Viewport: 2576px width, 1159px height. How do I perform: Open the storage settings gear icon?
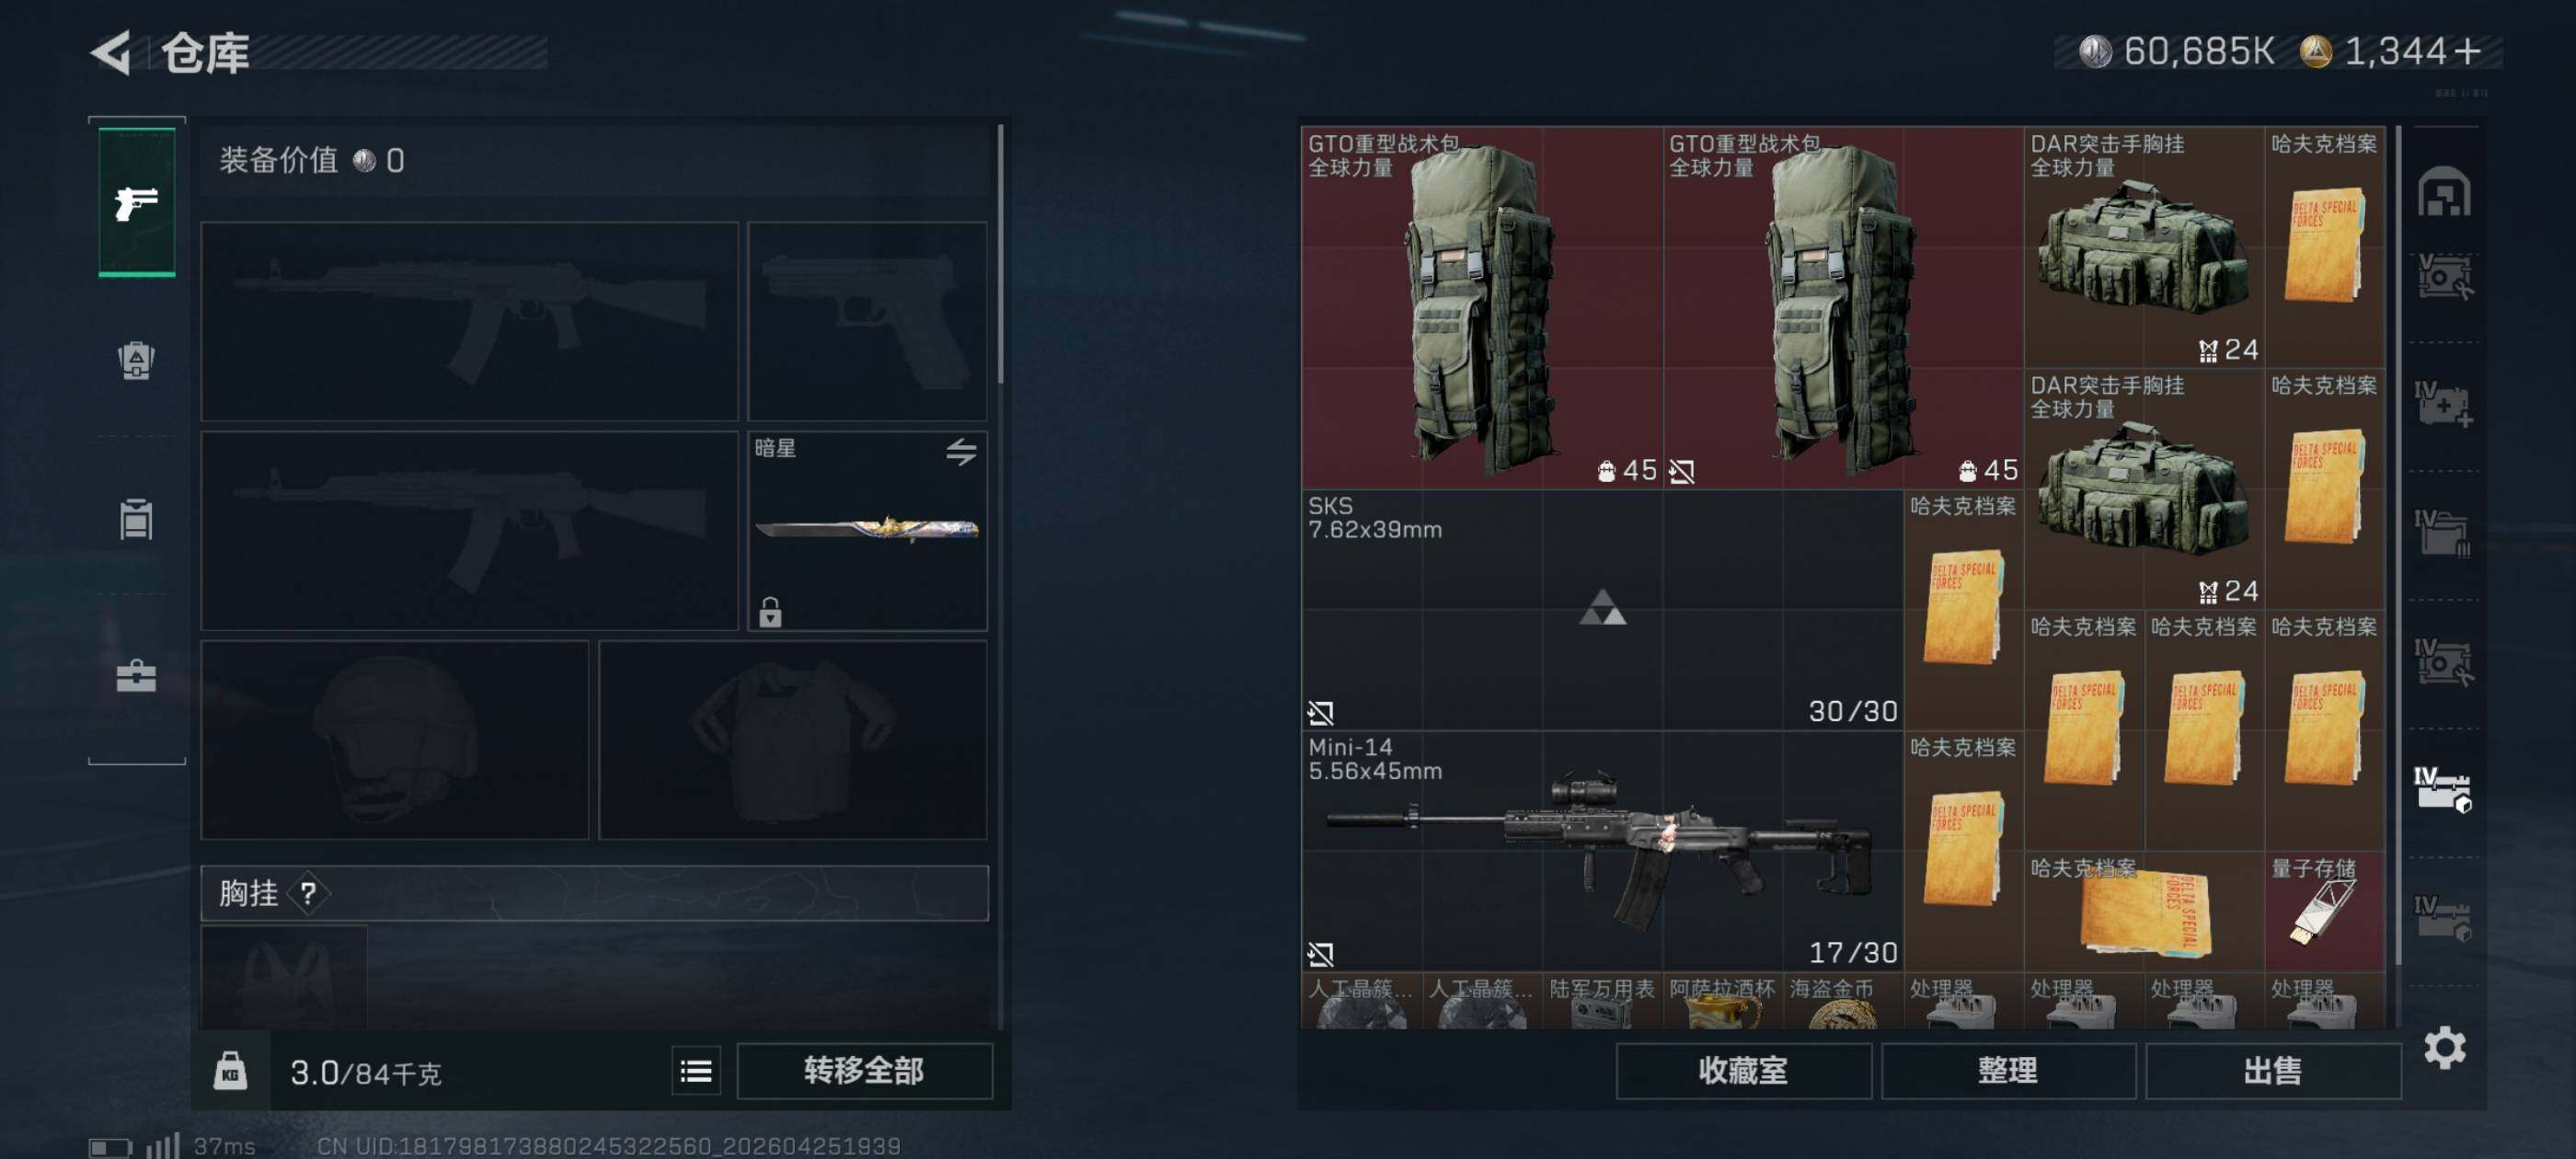click(x=2444, y=1047)
